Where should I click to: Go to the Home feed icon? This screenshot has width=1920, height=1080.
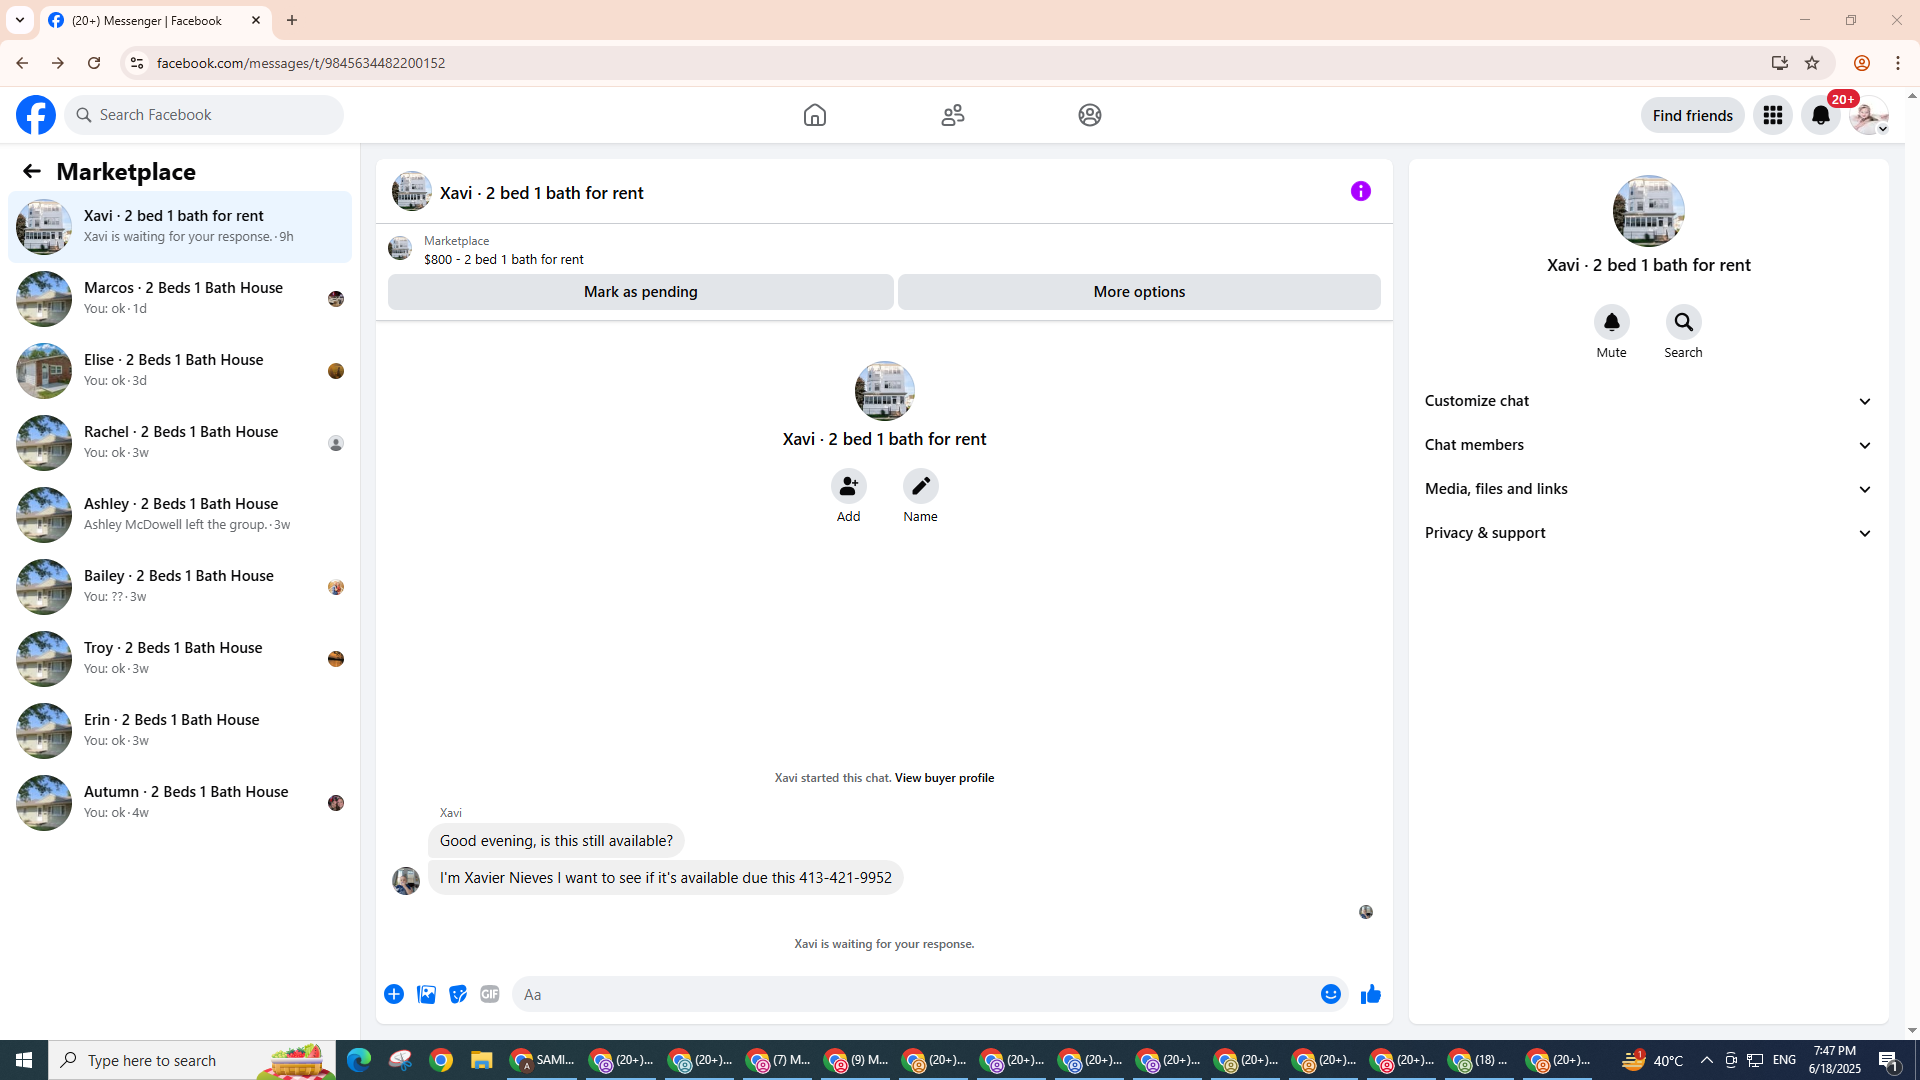(x=815, y=115)
